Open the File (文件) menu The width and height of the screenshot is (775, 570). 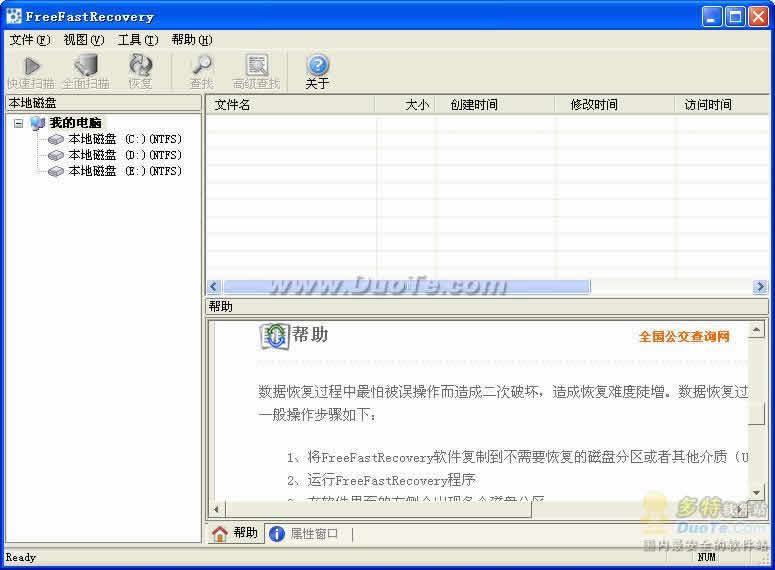pos(30,40)
